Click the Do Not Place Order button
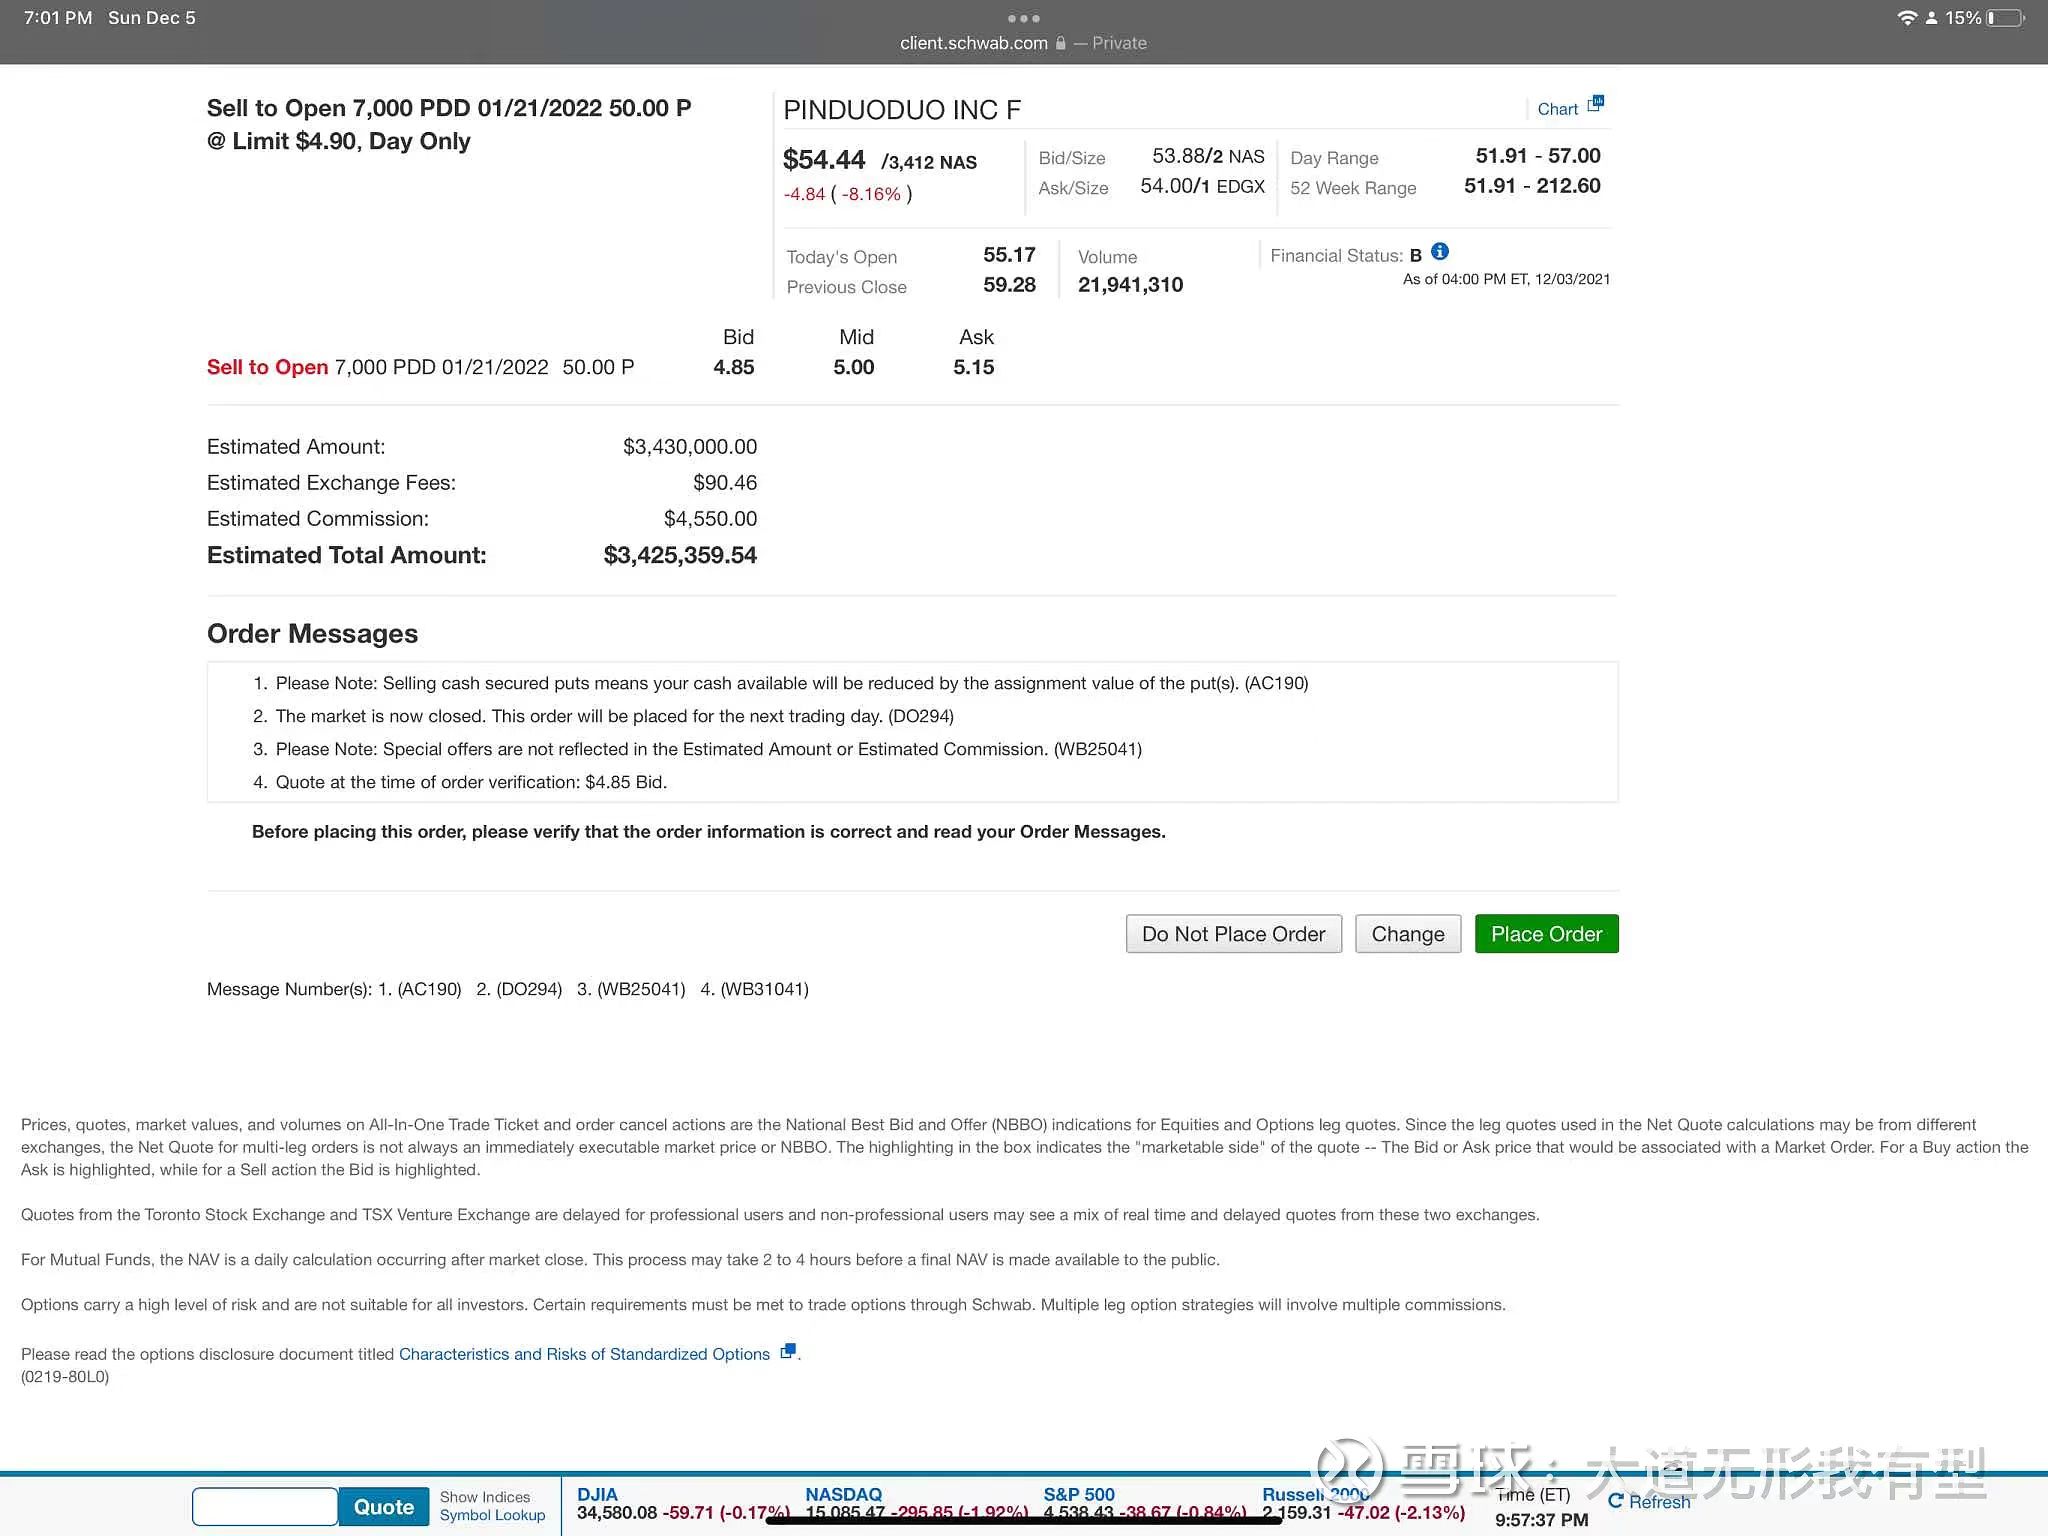This screenshot has width=2048, height=1536. 1233,934
